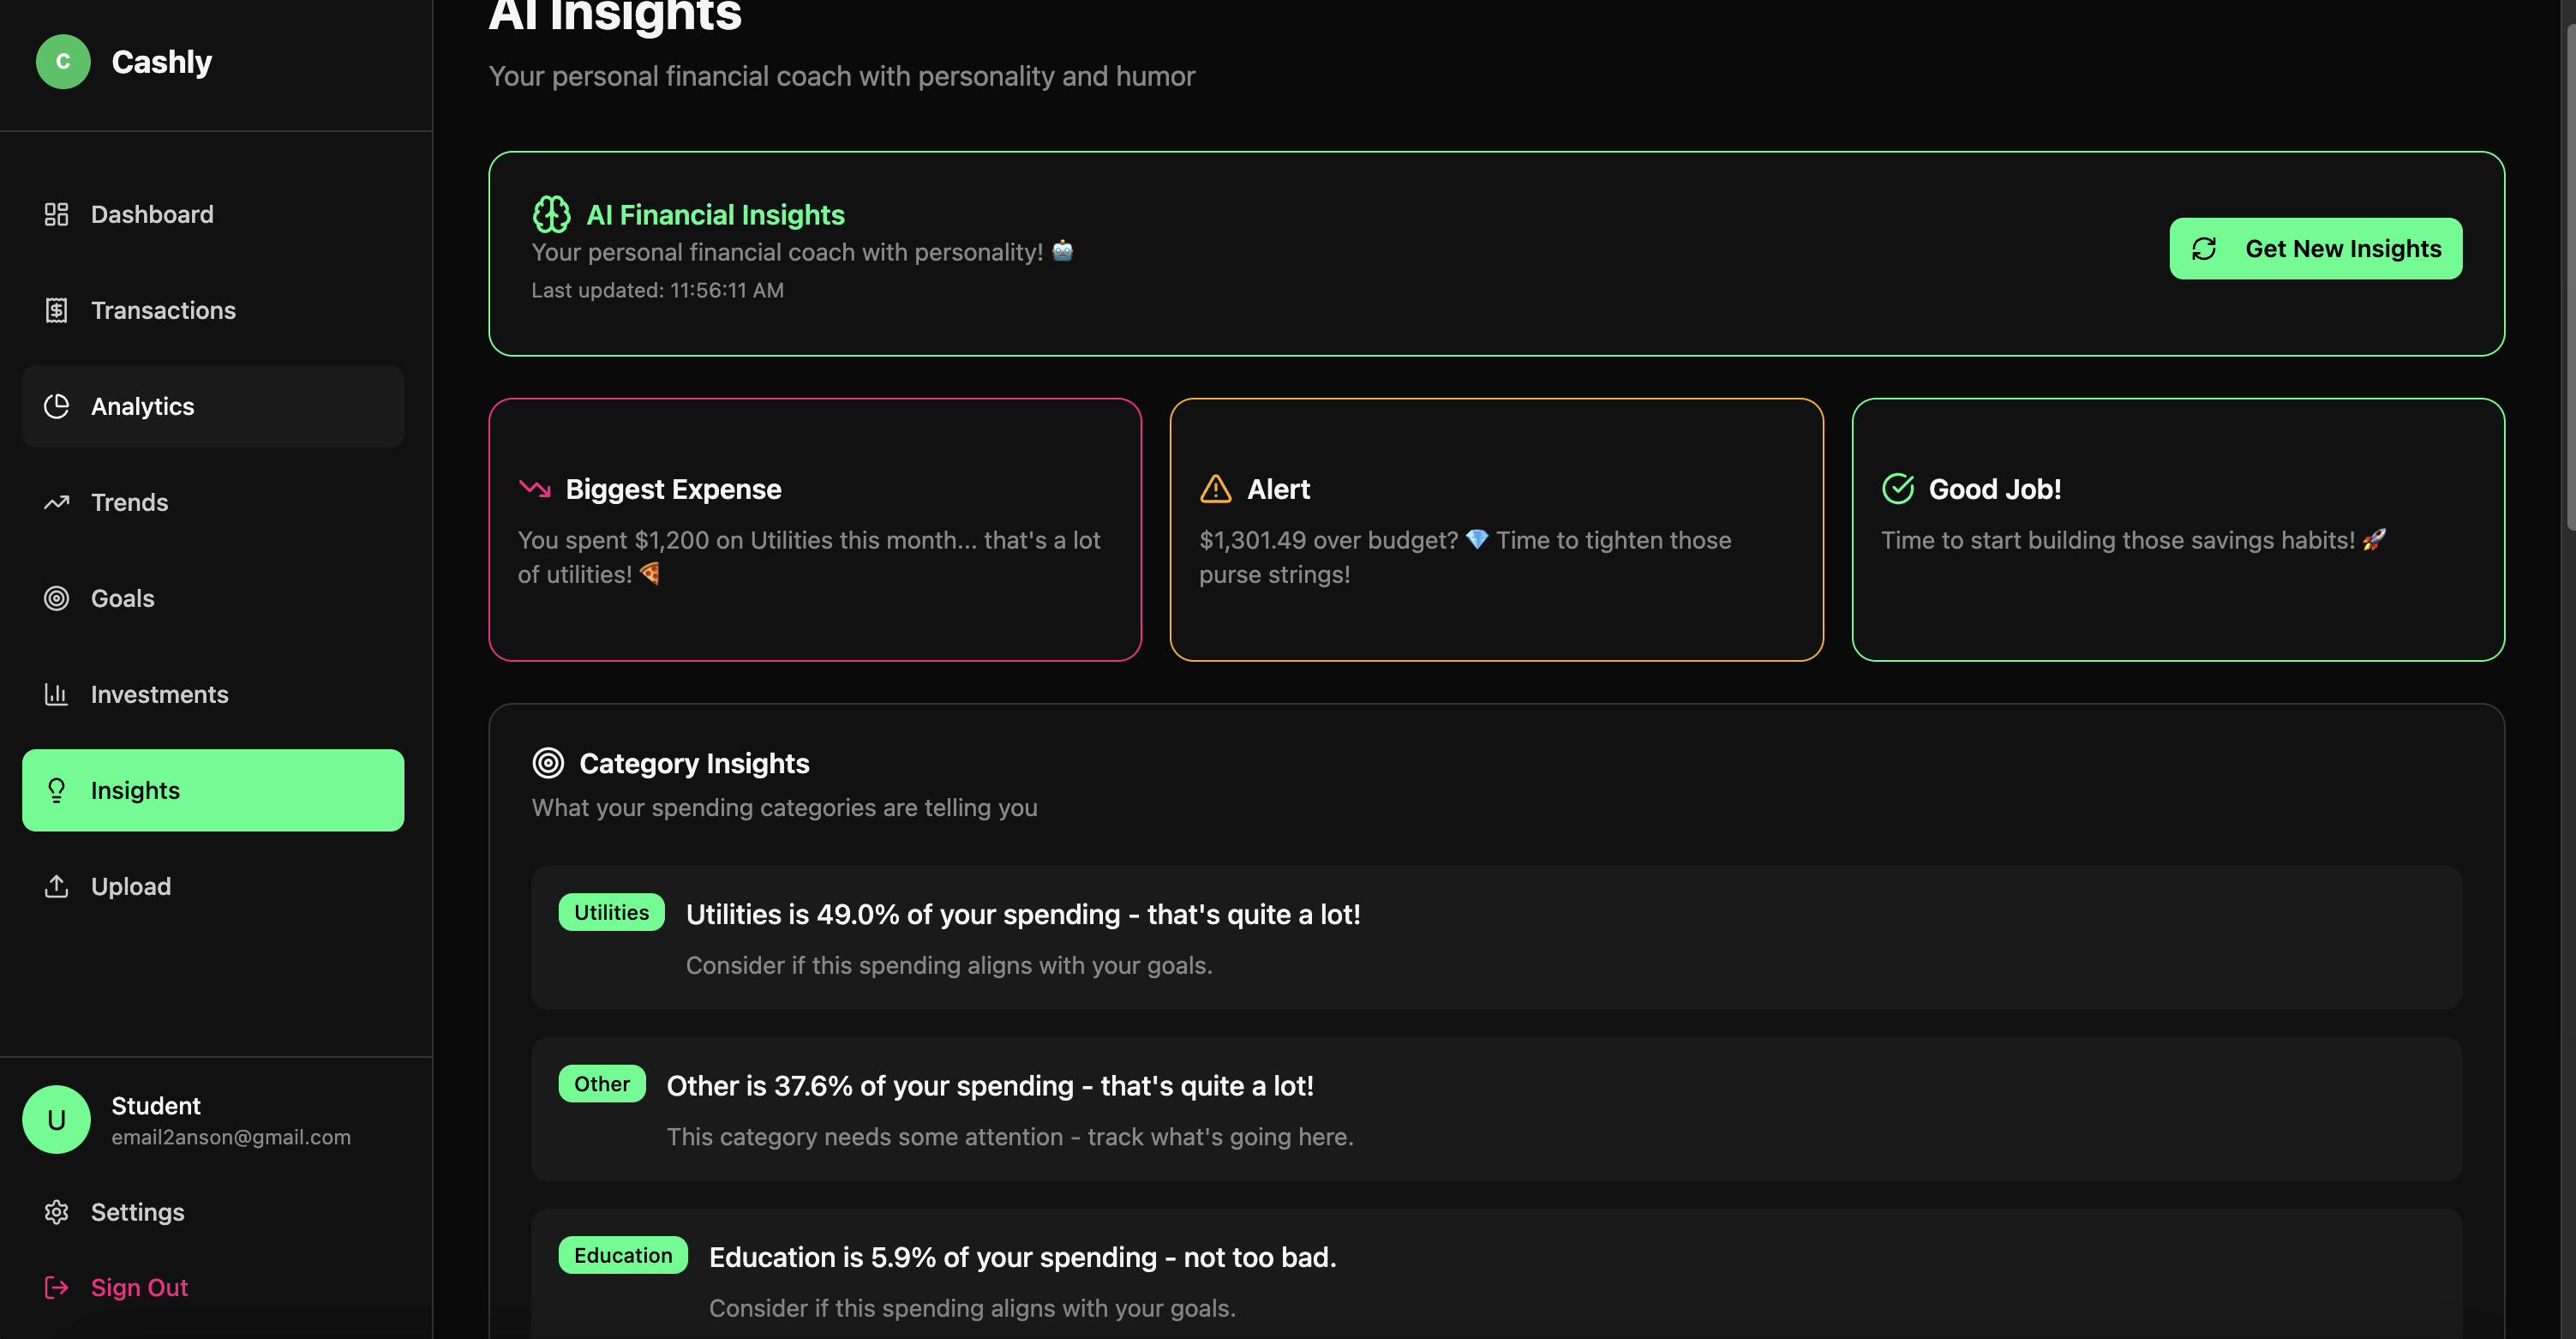
Task: Click the Dashboard grid icon
Action: [x=56, y=214]
